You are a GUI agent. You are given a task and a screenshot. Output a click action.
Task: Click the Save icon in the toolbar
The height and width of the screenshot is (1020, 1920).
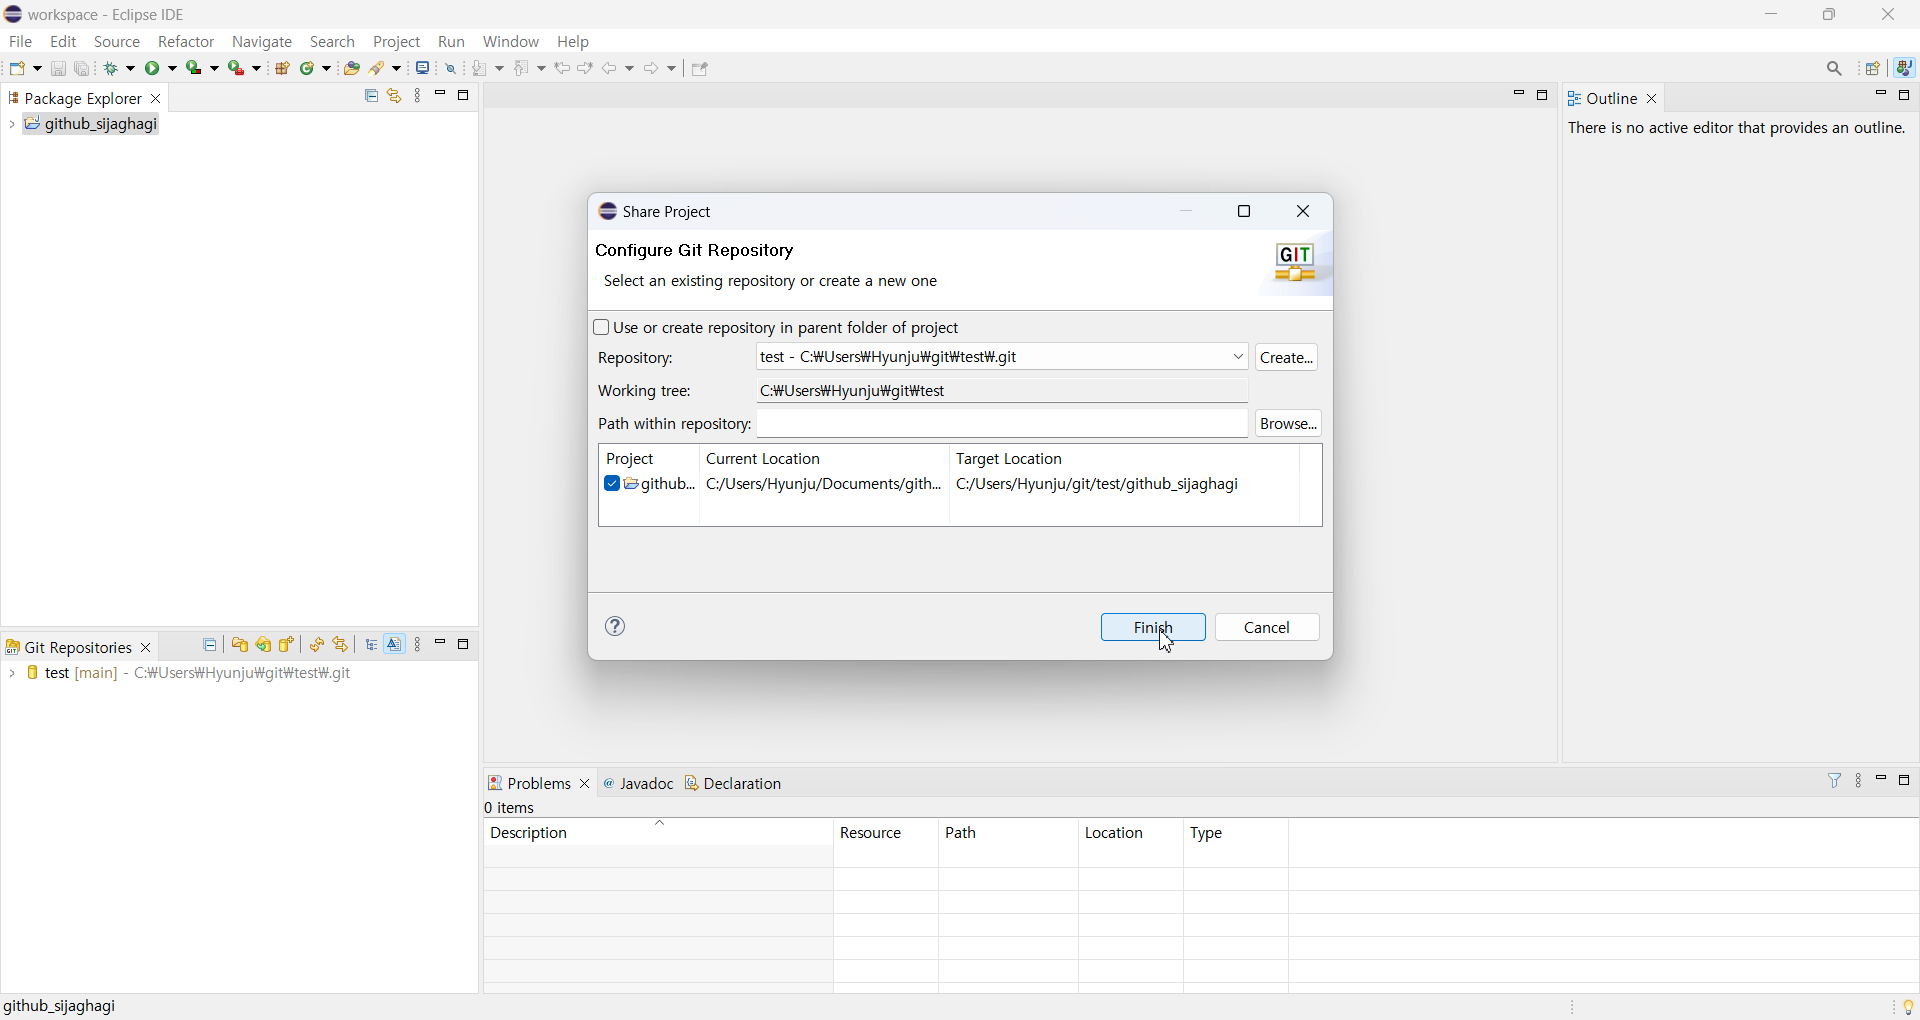[x=58, y=68]
